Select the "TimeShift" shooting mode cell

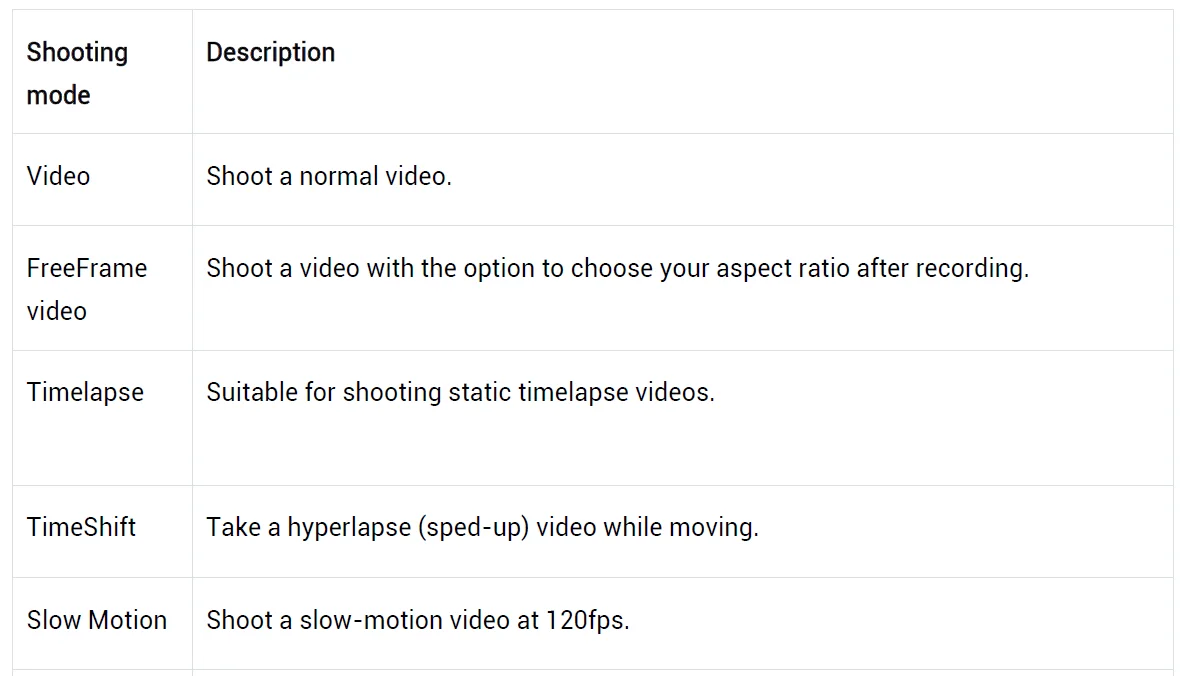pos(81,527)
